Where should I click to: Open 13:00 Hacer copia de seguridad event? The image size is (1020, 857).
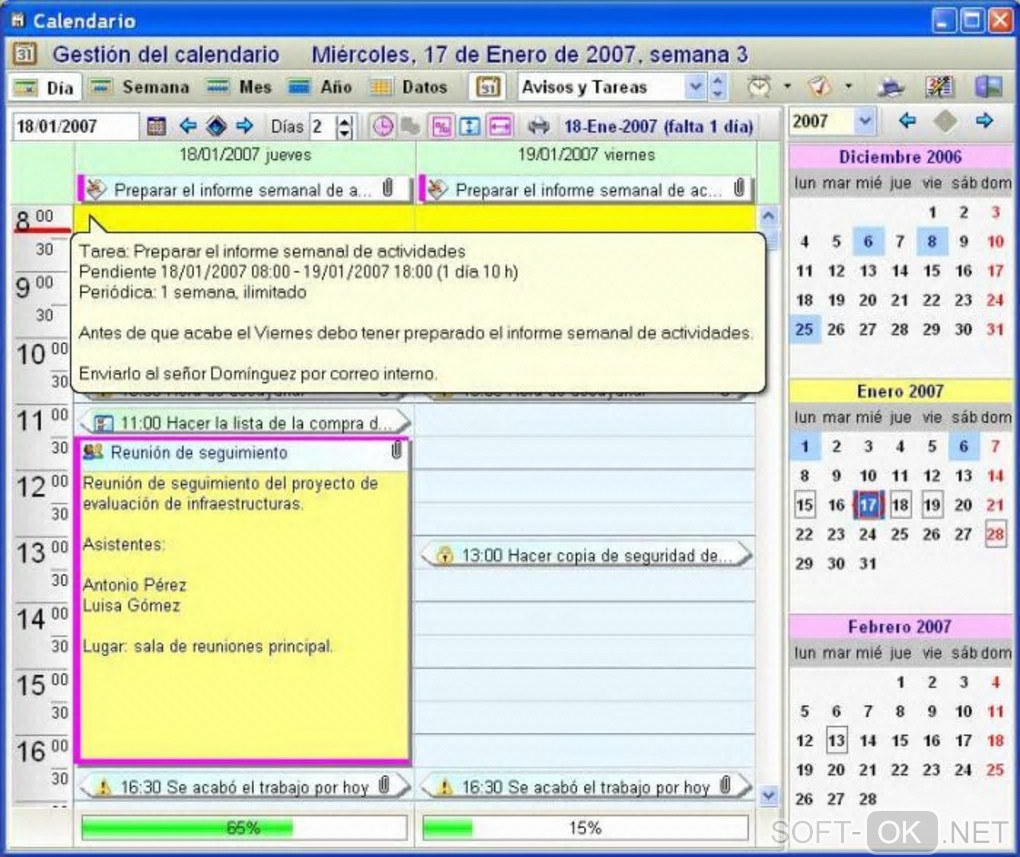pos(586,555)
